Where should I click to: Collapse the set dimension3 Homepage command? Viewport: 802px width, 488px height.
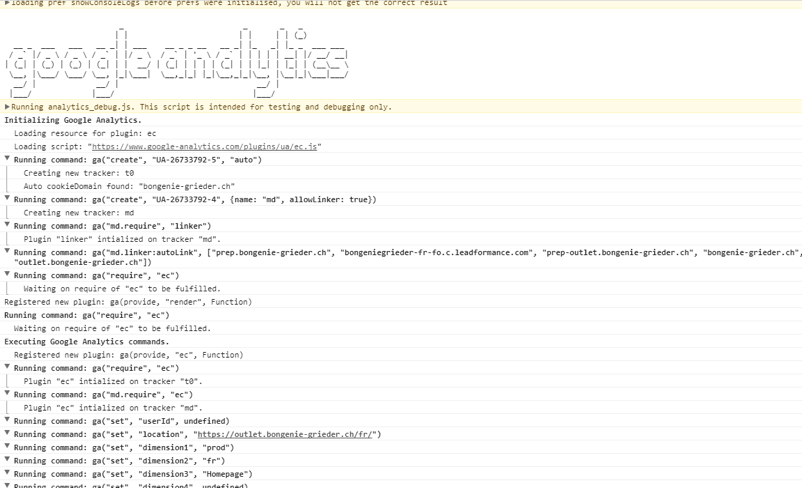pyautogui.click(x=7, y=474)
